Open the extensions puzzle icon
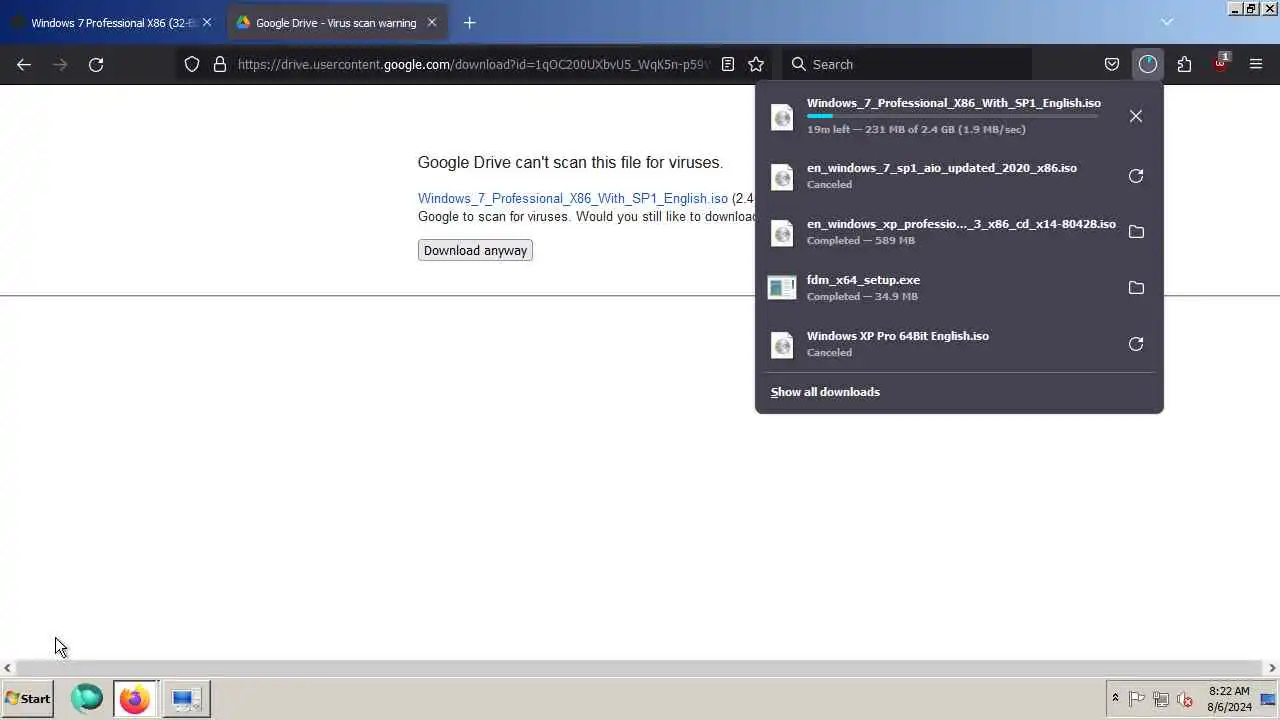Viewport: 1280px width, 720px height. [x=1184, y=64]
